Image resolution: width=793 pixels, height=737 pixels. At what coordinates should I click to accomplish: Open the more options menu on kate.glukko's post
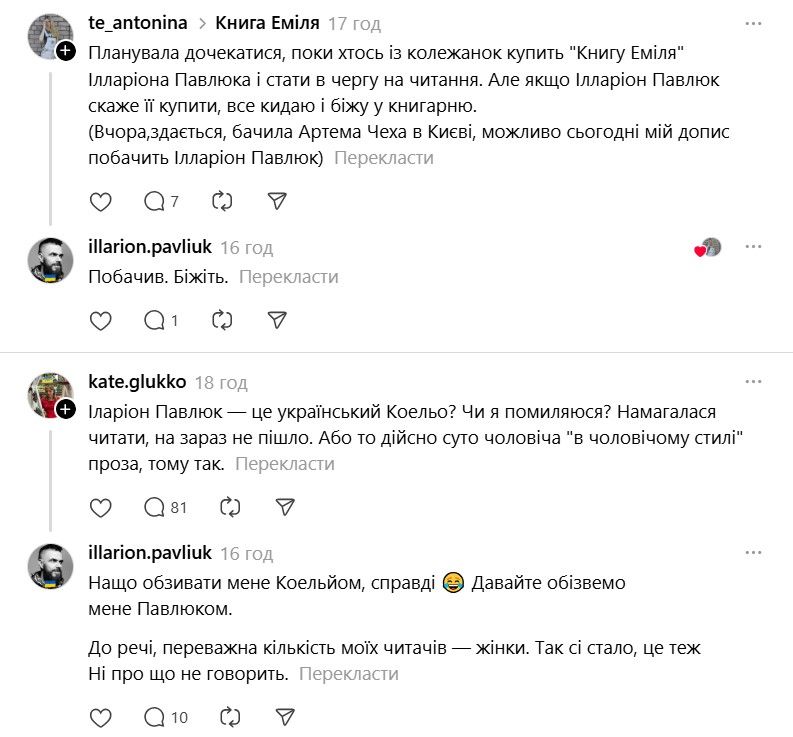click(x=753, y=381)
